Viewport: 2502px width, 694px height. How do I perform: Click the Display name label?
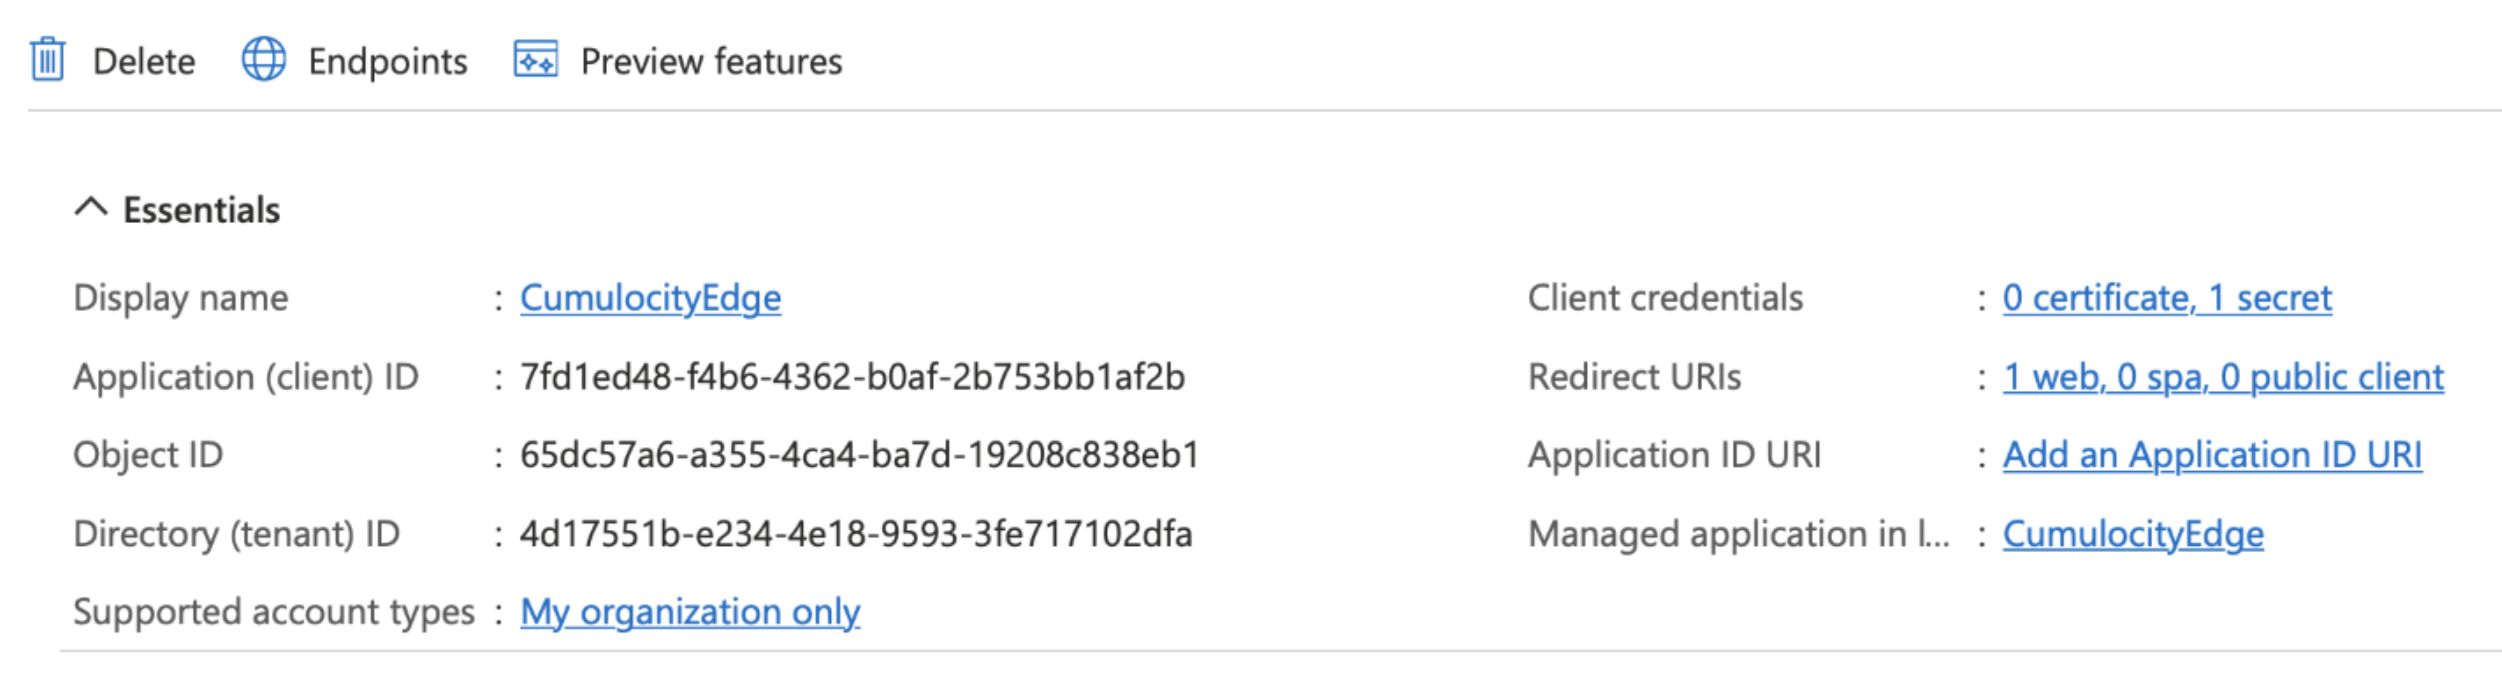[x=181, y=297]
